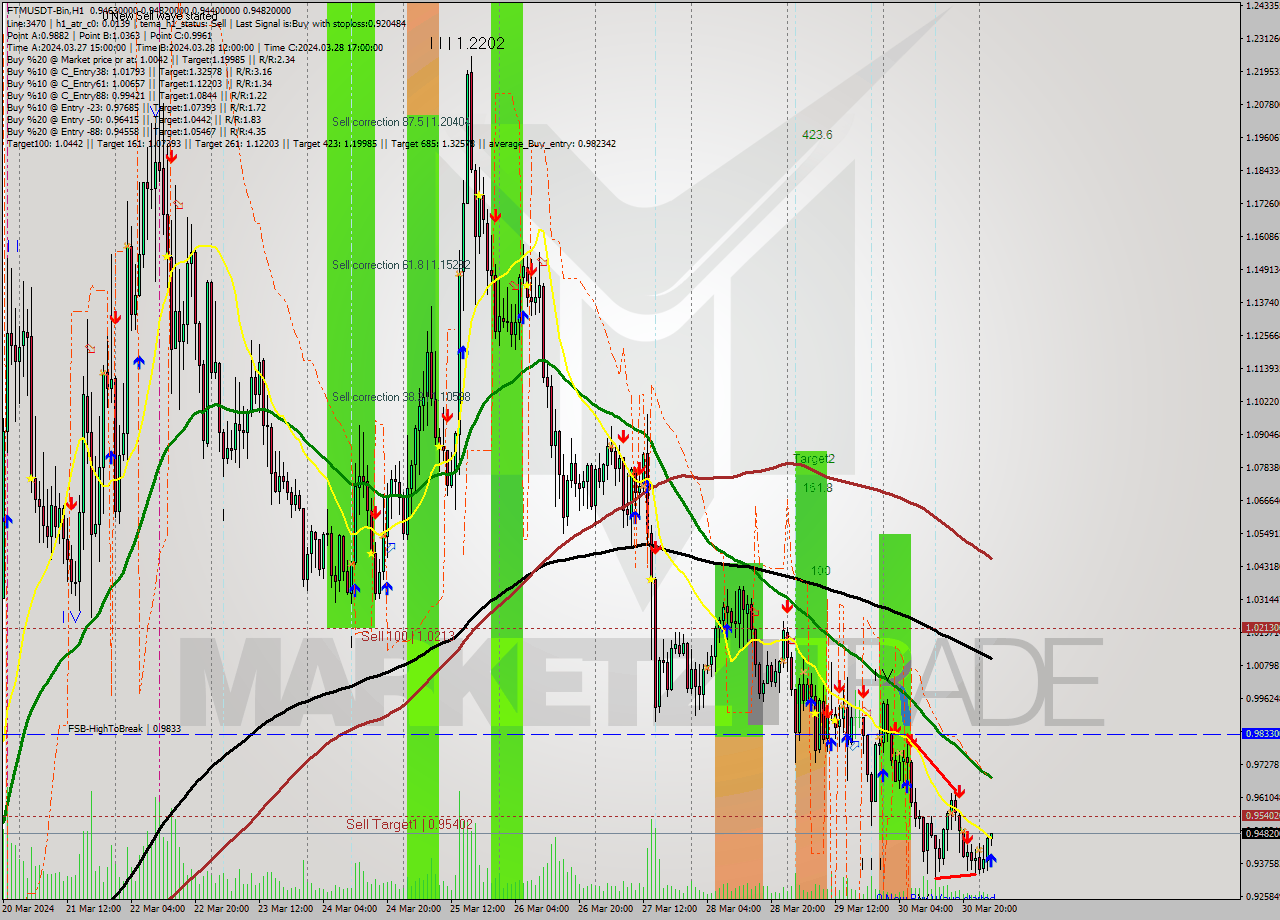The height and width of the screenshot is (920, 1280).
Task: Click the 'Sell Target1 | 0.95402' label
Action: [409, 824]
